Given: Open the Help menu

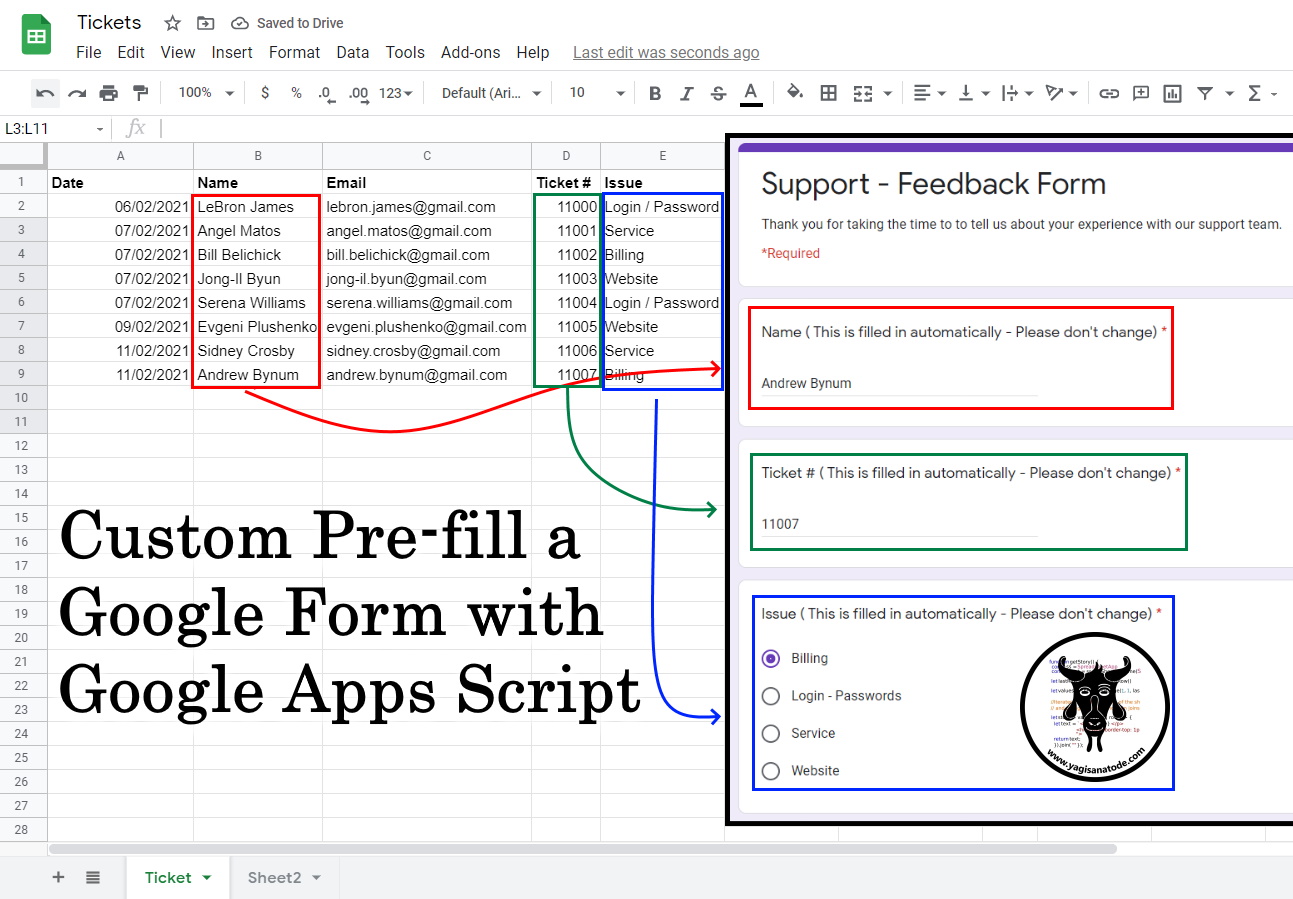Looking at the screenshot, I should pyautogui.click(x=533, y=52).
